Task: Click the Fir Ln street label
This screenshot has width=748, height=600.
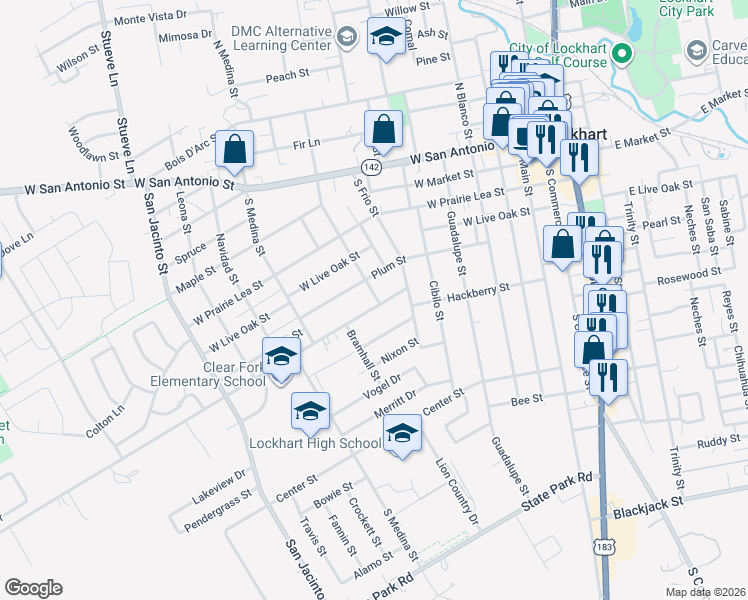Action: (306, 144)
